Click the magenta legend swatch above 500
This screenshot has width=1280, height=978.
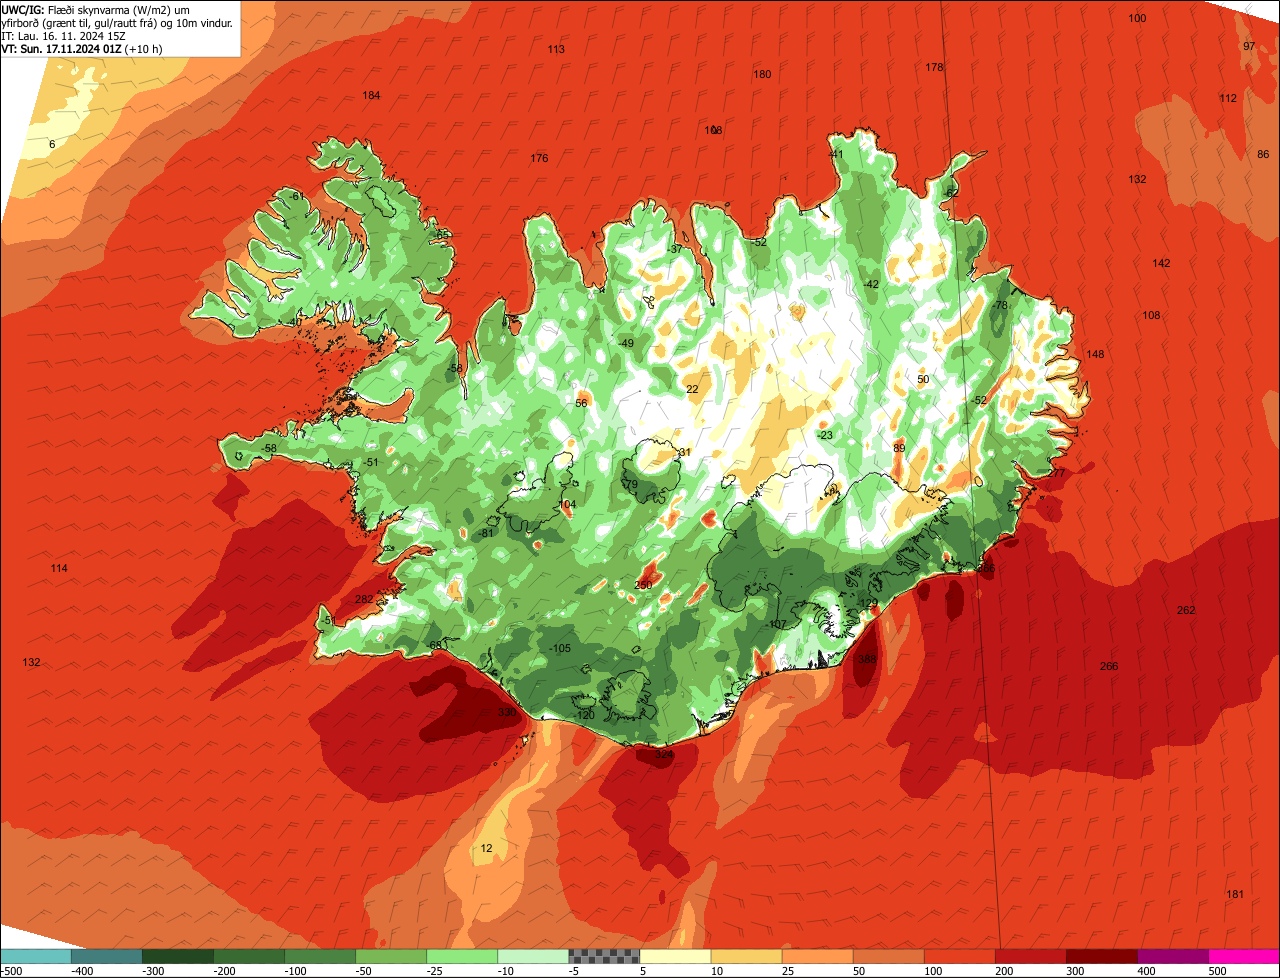(1244, 956)
